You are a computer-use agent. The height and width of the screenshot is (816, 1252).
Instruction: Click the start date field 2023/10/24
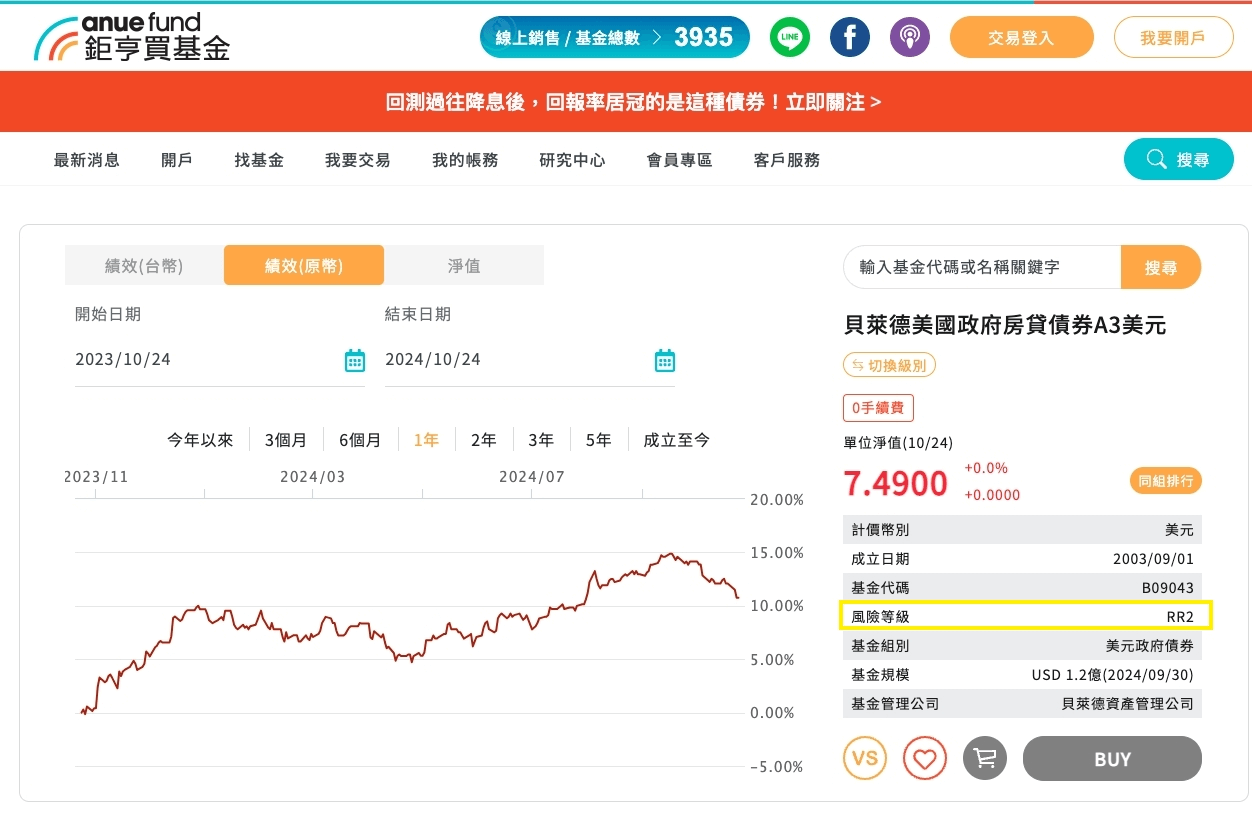click(220, 360)
